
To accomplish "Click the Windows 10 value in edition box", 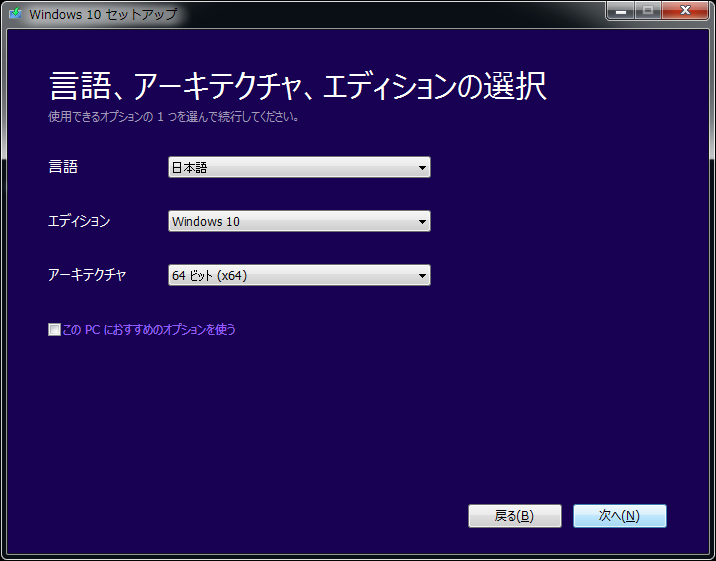I will 206,222.
